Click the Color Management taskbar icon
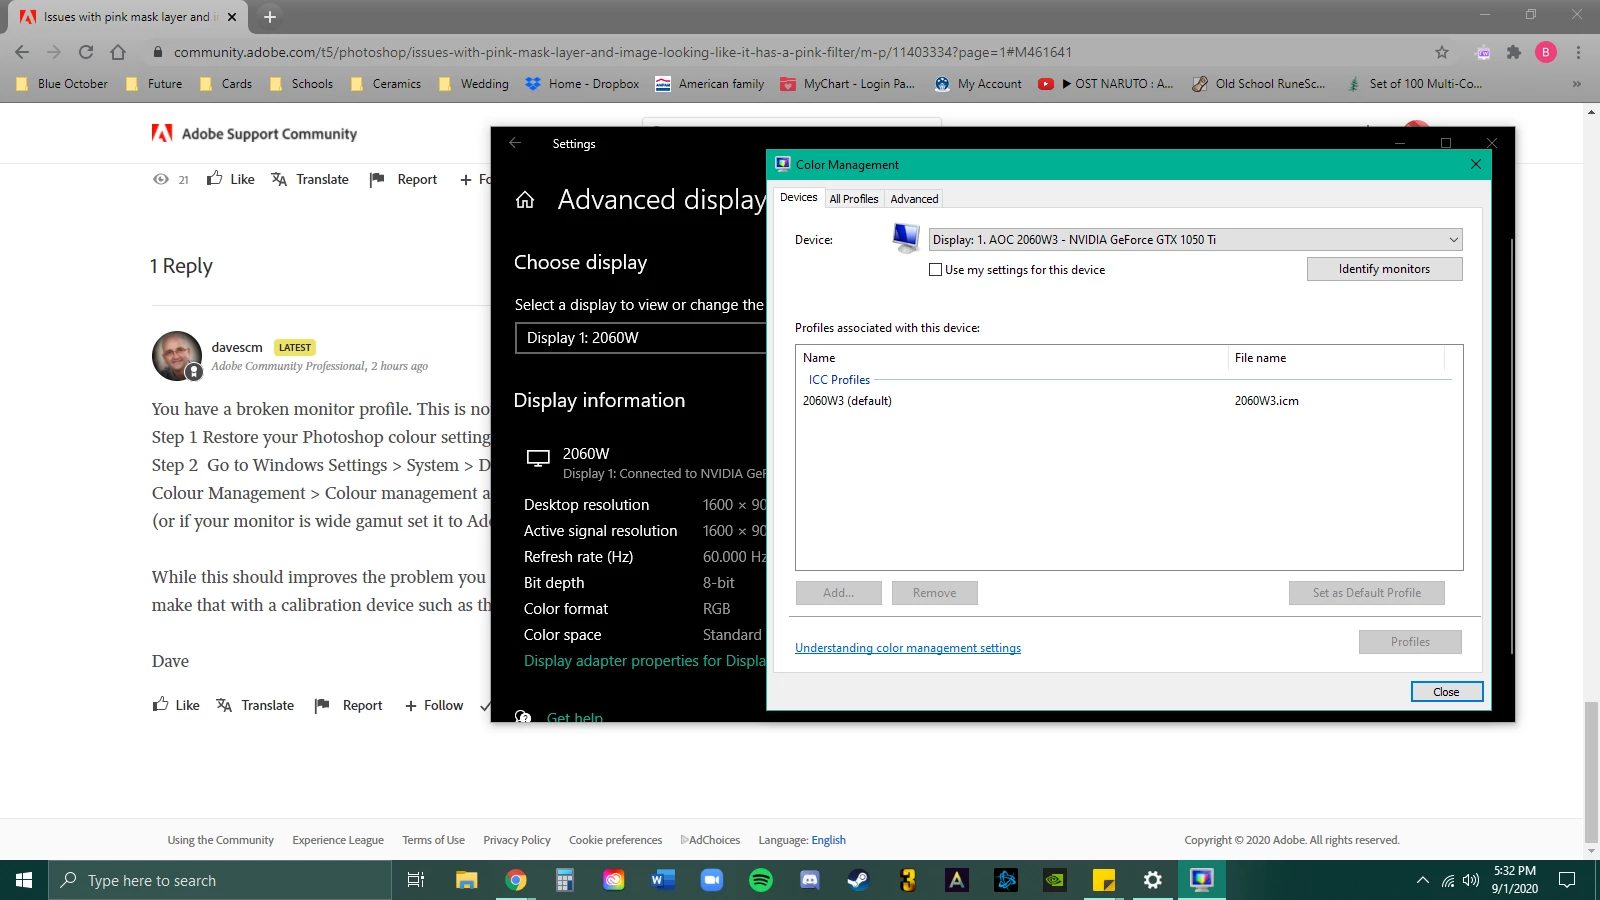 click(1202, 880)
